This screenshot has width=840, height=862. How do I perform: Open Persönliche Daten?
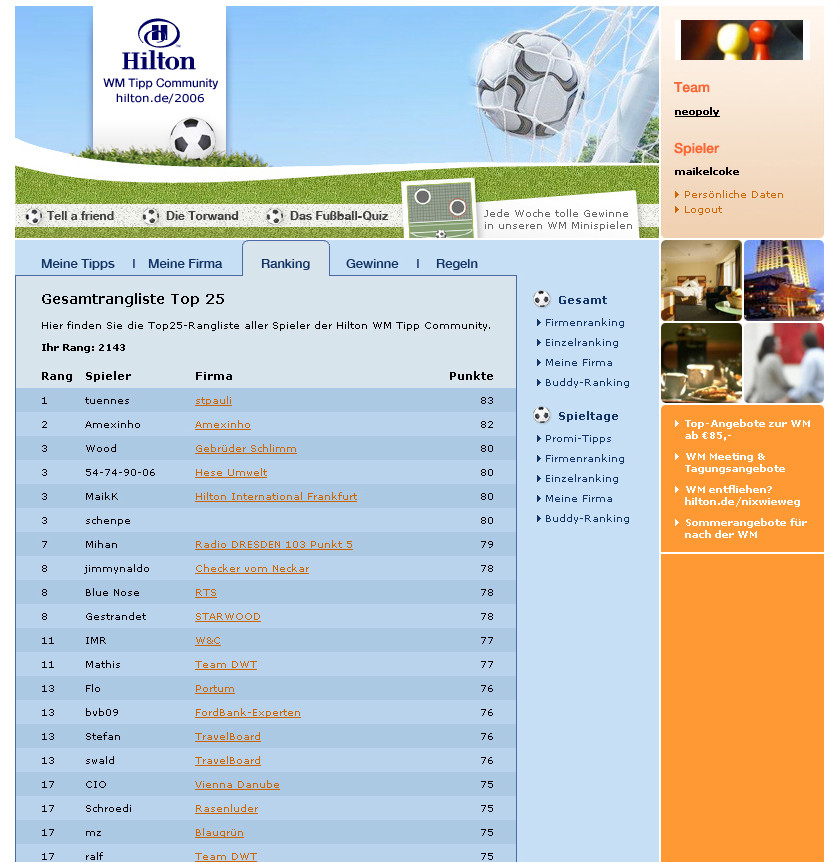(x=734, y=195)
